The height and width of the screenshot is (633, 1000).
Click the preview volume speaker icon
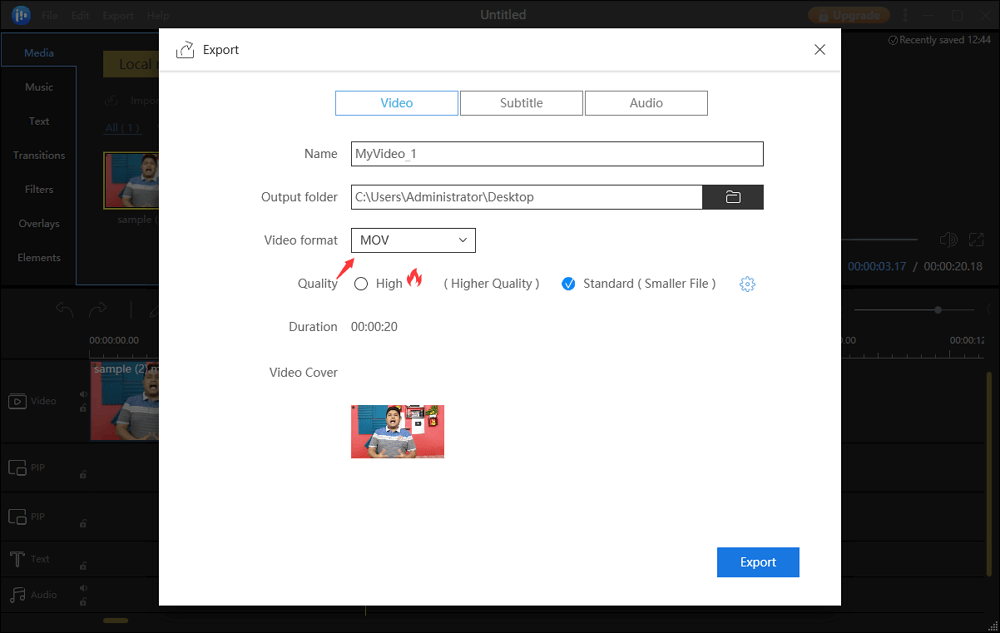click(948, 240)
